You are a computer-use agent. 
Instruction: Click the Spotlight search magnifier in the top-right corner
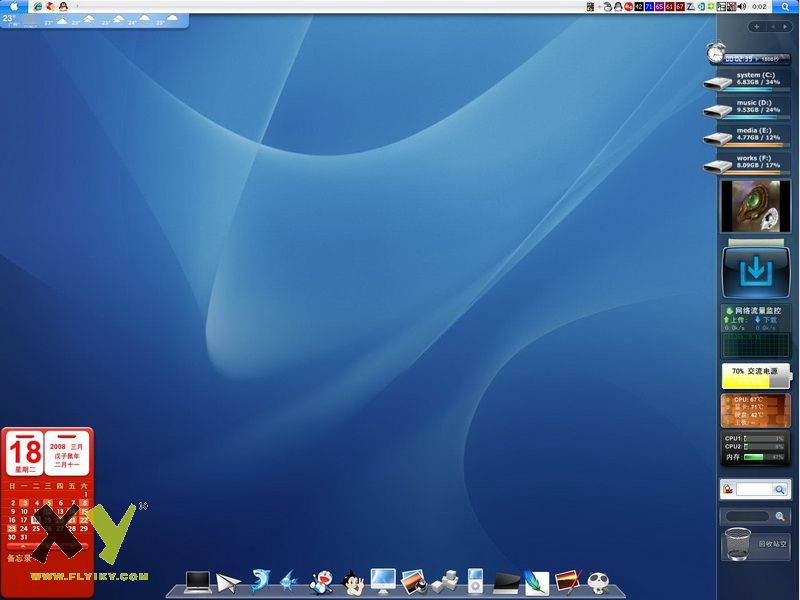(785, 6)
